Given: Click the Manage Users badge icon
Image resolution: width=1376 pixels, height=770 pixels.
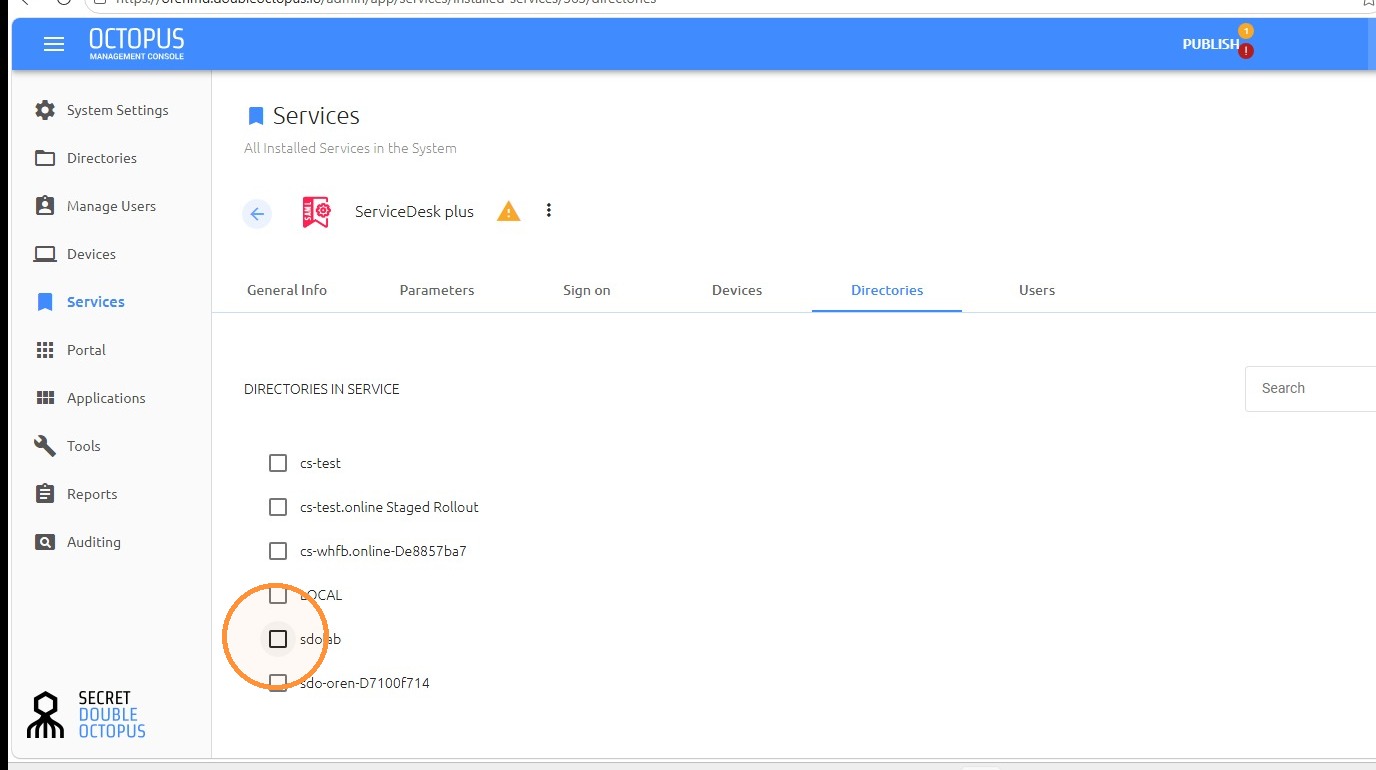Looking at the screenshot, I should pyautogui.click(x=45, y=206).
